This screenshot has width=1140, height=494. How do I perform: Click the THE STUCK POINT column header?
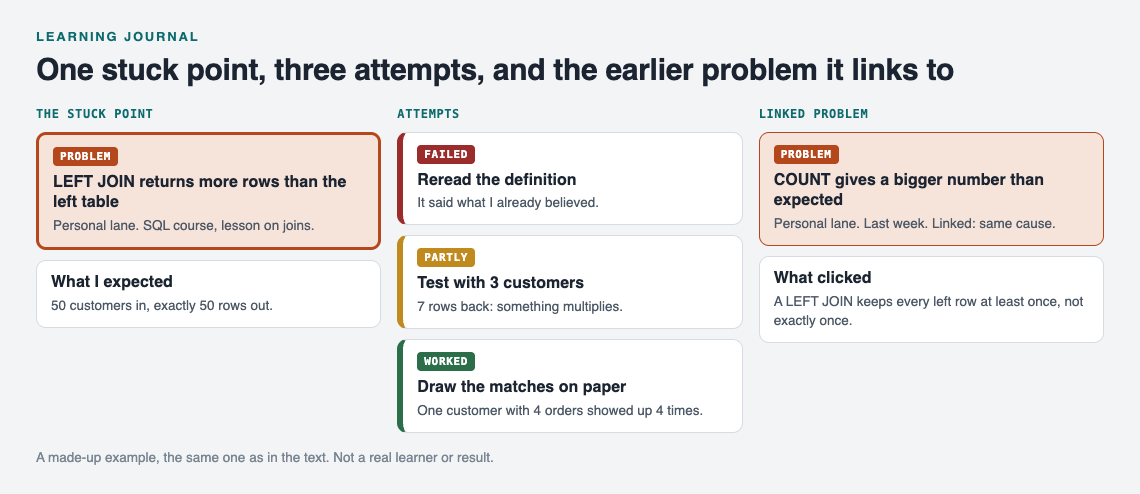[95, 113]
